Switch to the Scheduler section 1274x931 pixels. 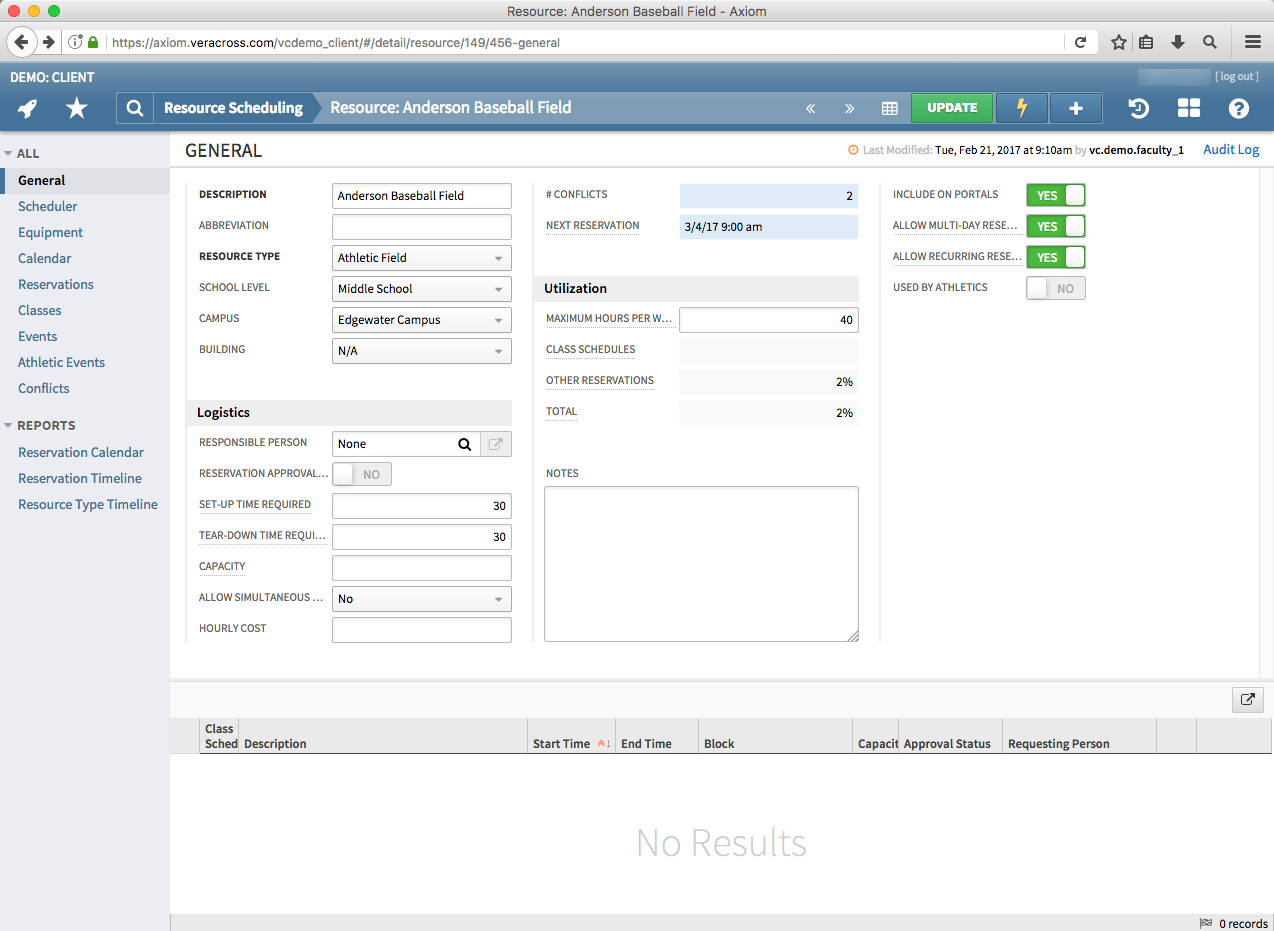click(x=47, y=206)
